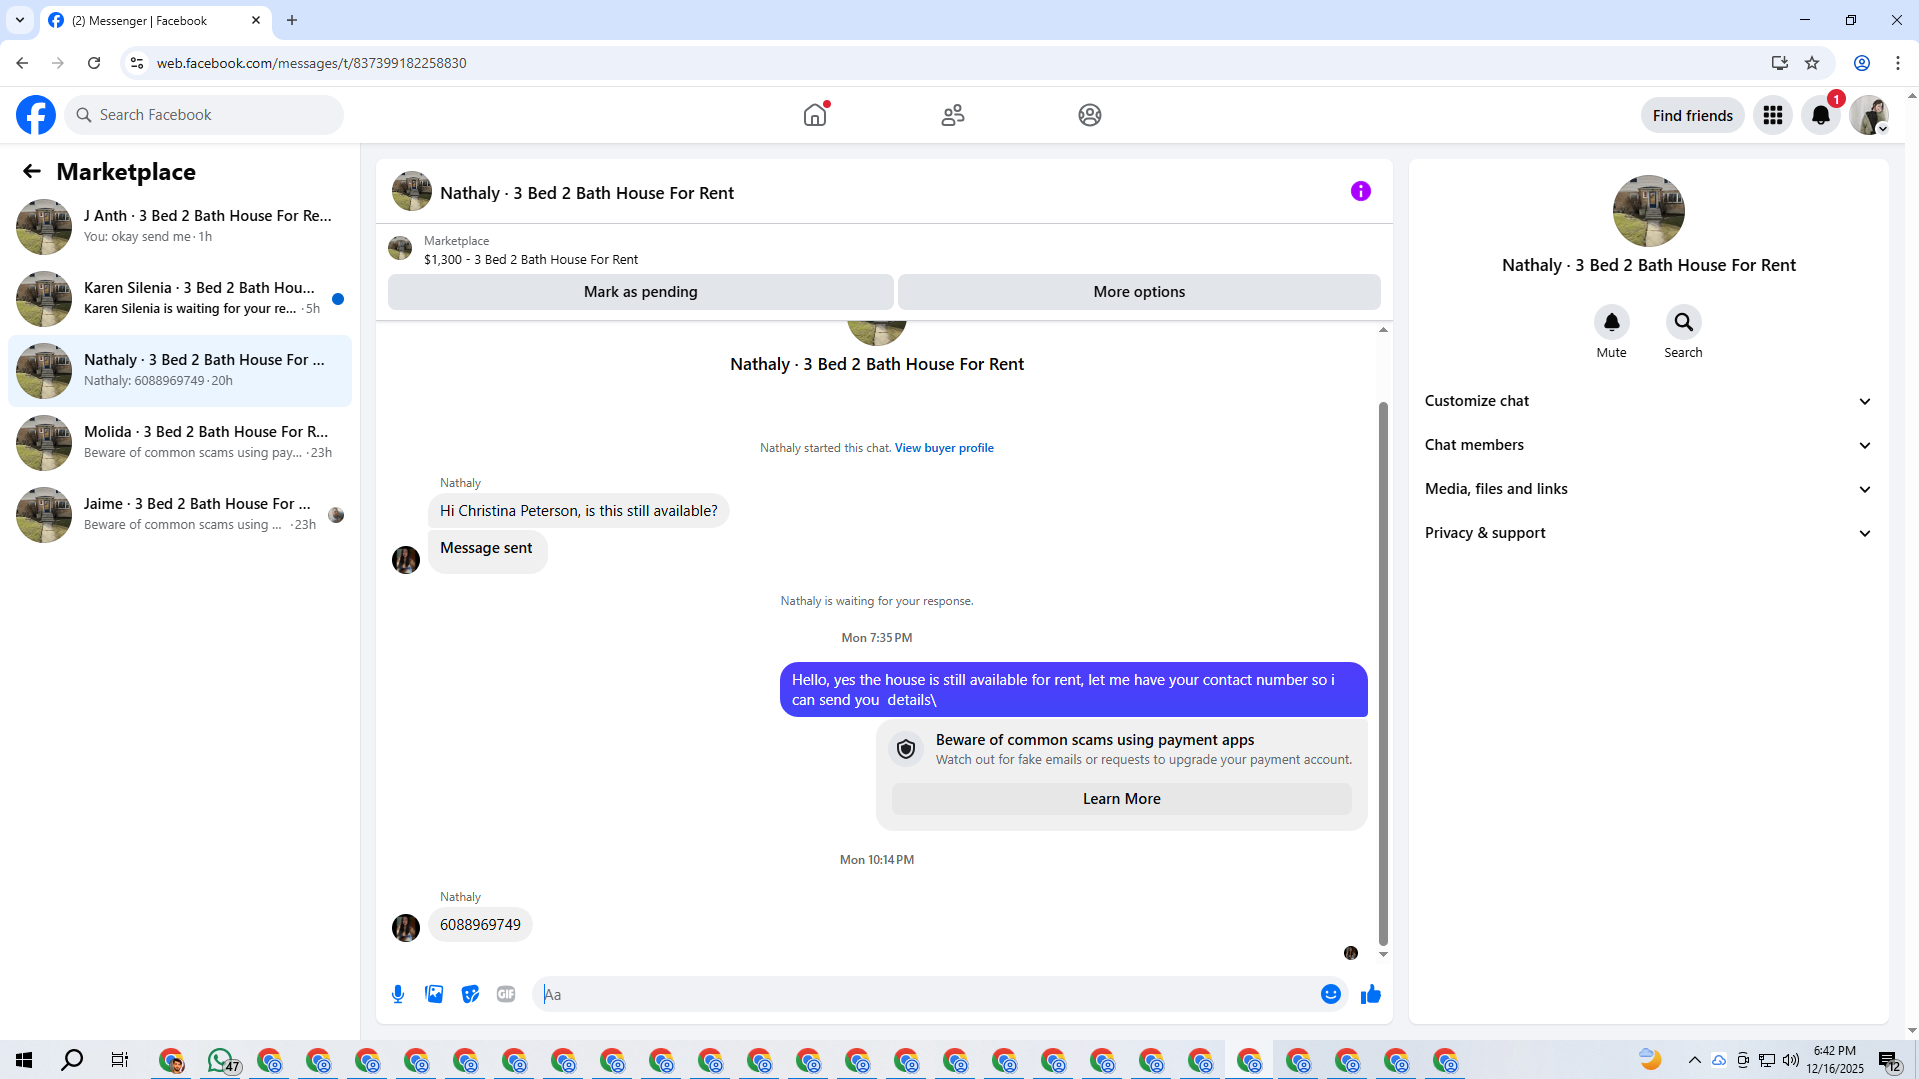Click the message containing 6088969749

click(480, 925)
